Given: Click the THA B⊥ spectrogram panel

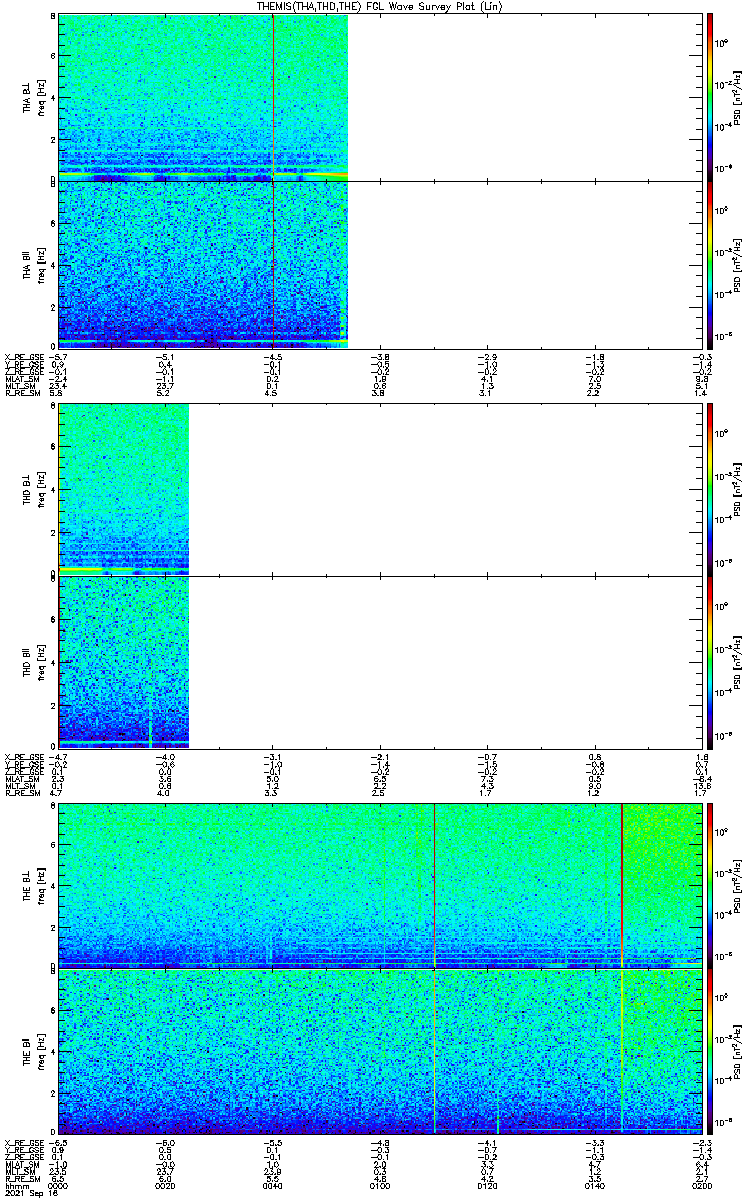Looking at the screenshot, I should pos(380,97).
